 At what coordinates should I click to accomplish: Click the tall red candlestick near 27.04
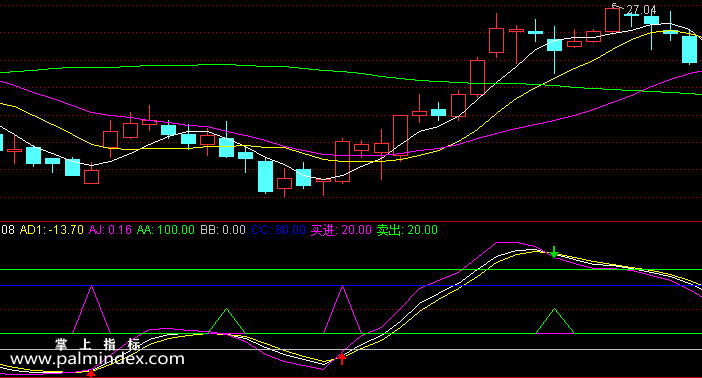(x=612, y=20)
